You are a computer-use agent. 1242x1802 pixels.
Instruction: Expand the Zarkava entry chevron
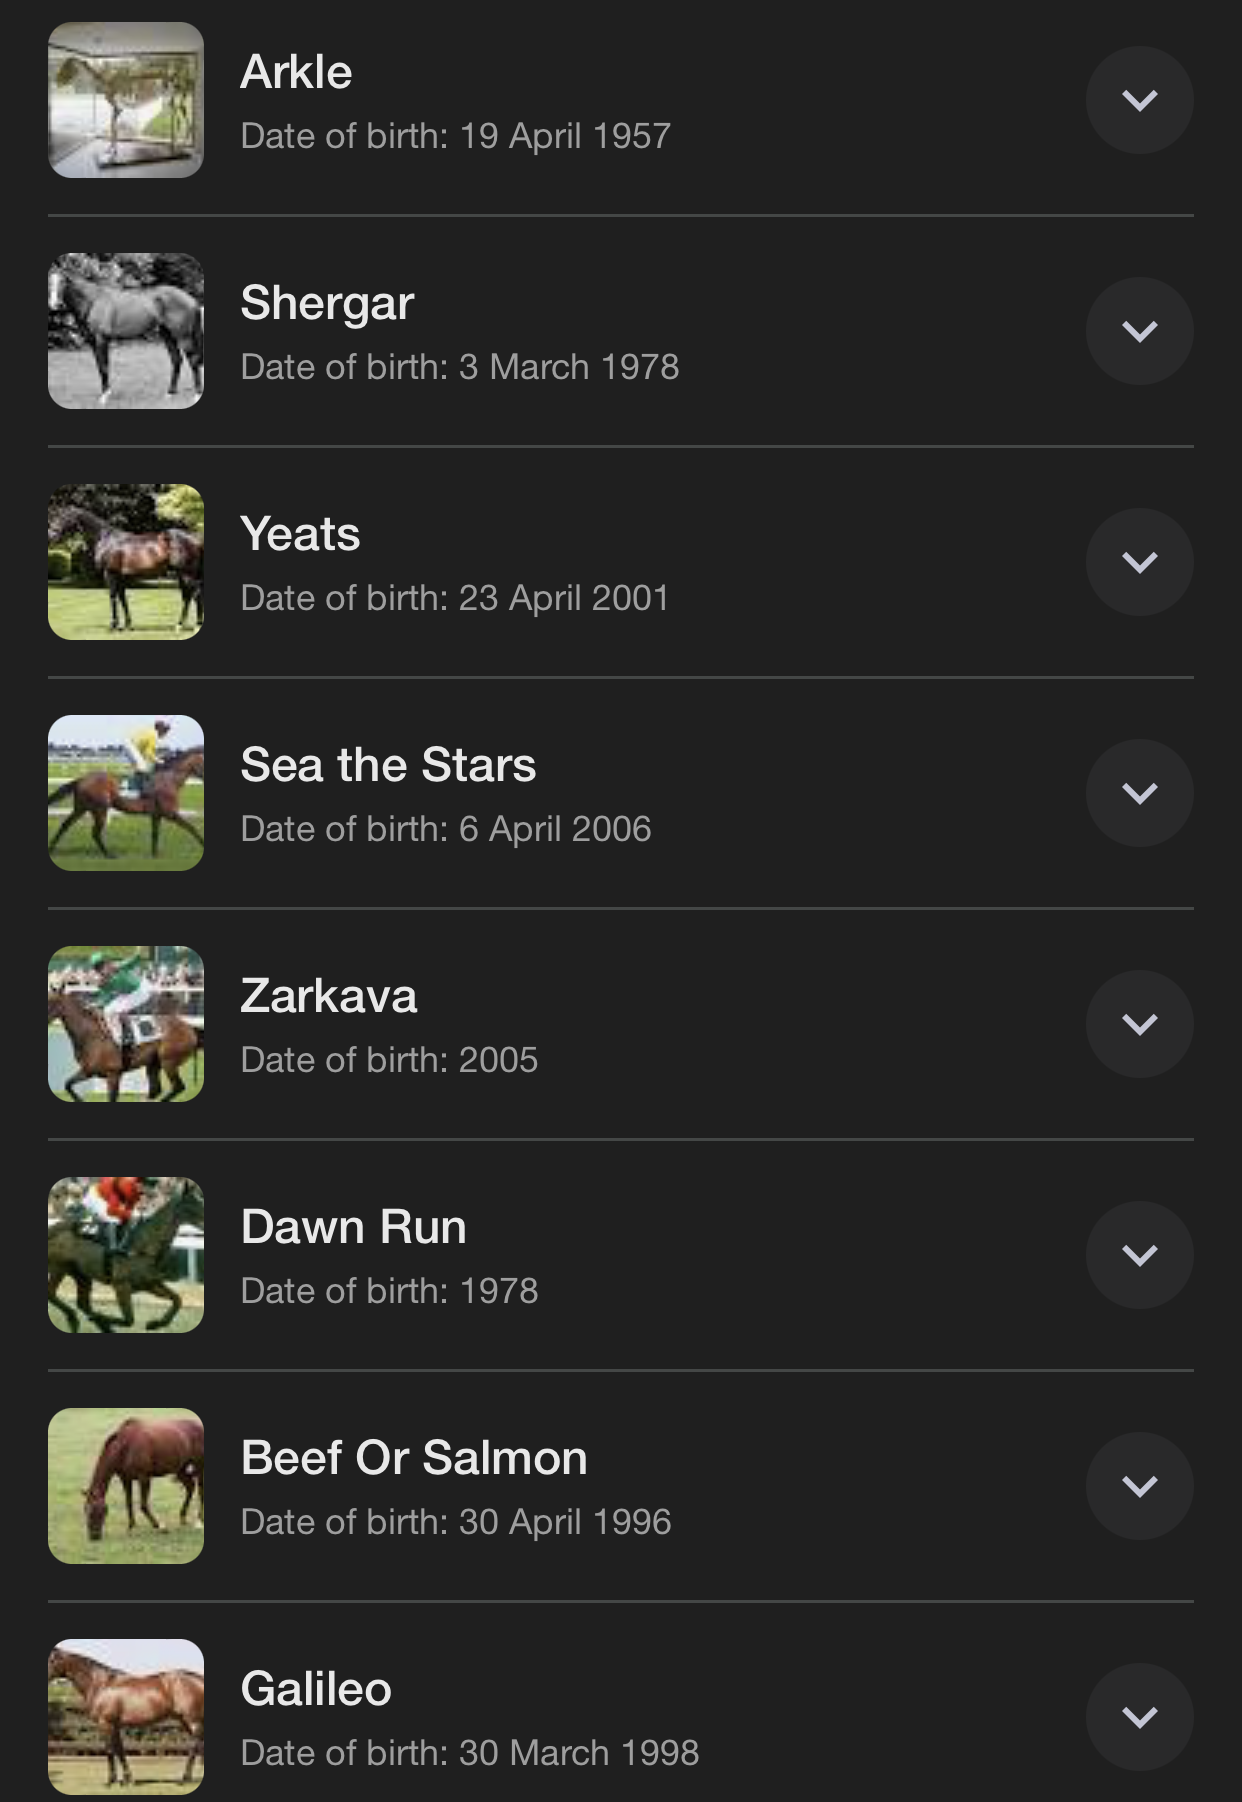(1139, 1024)
